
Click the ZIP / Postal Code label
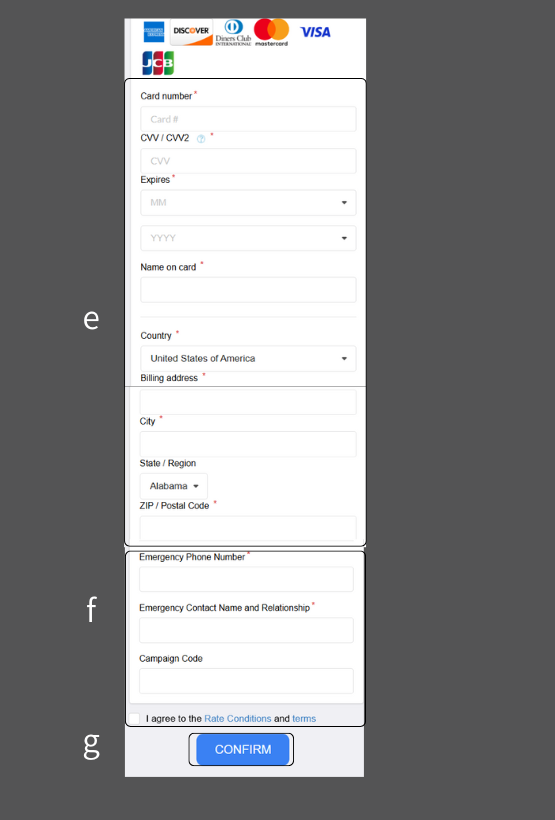(174, 506)
